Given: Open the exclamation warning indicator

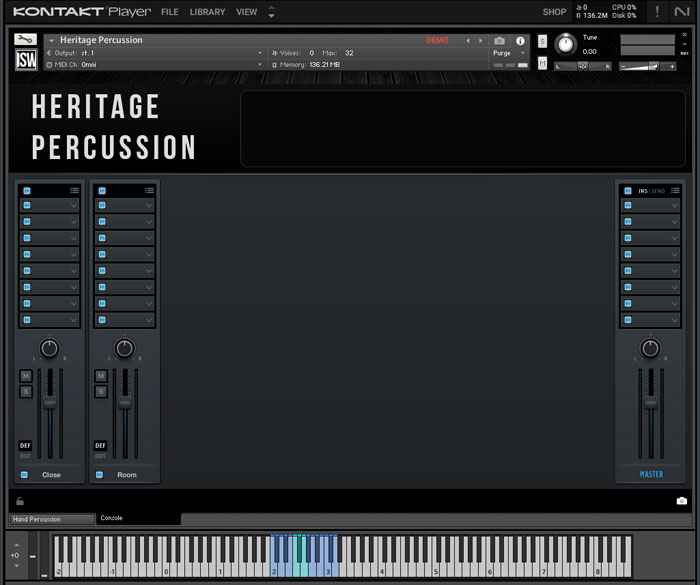Looking at the screenshot, I should [x=657, y=12].
